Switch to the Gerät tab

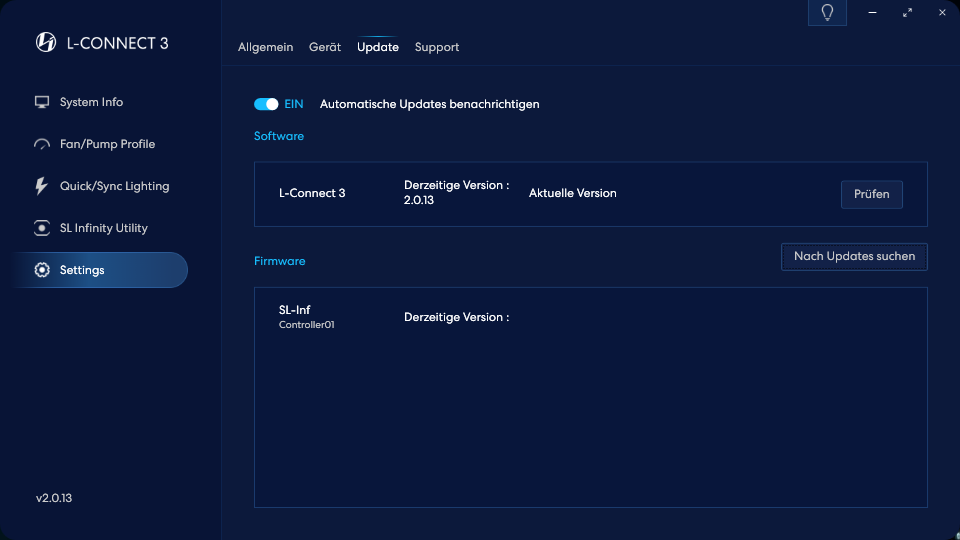(x=324, y=47)
